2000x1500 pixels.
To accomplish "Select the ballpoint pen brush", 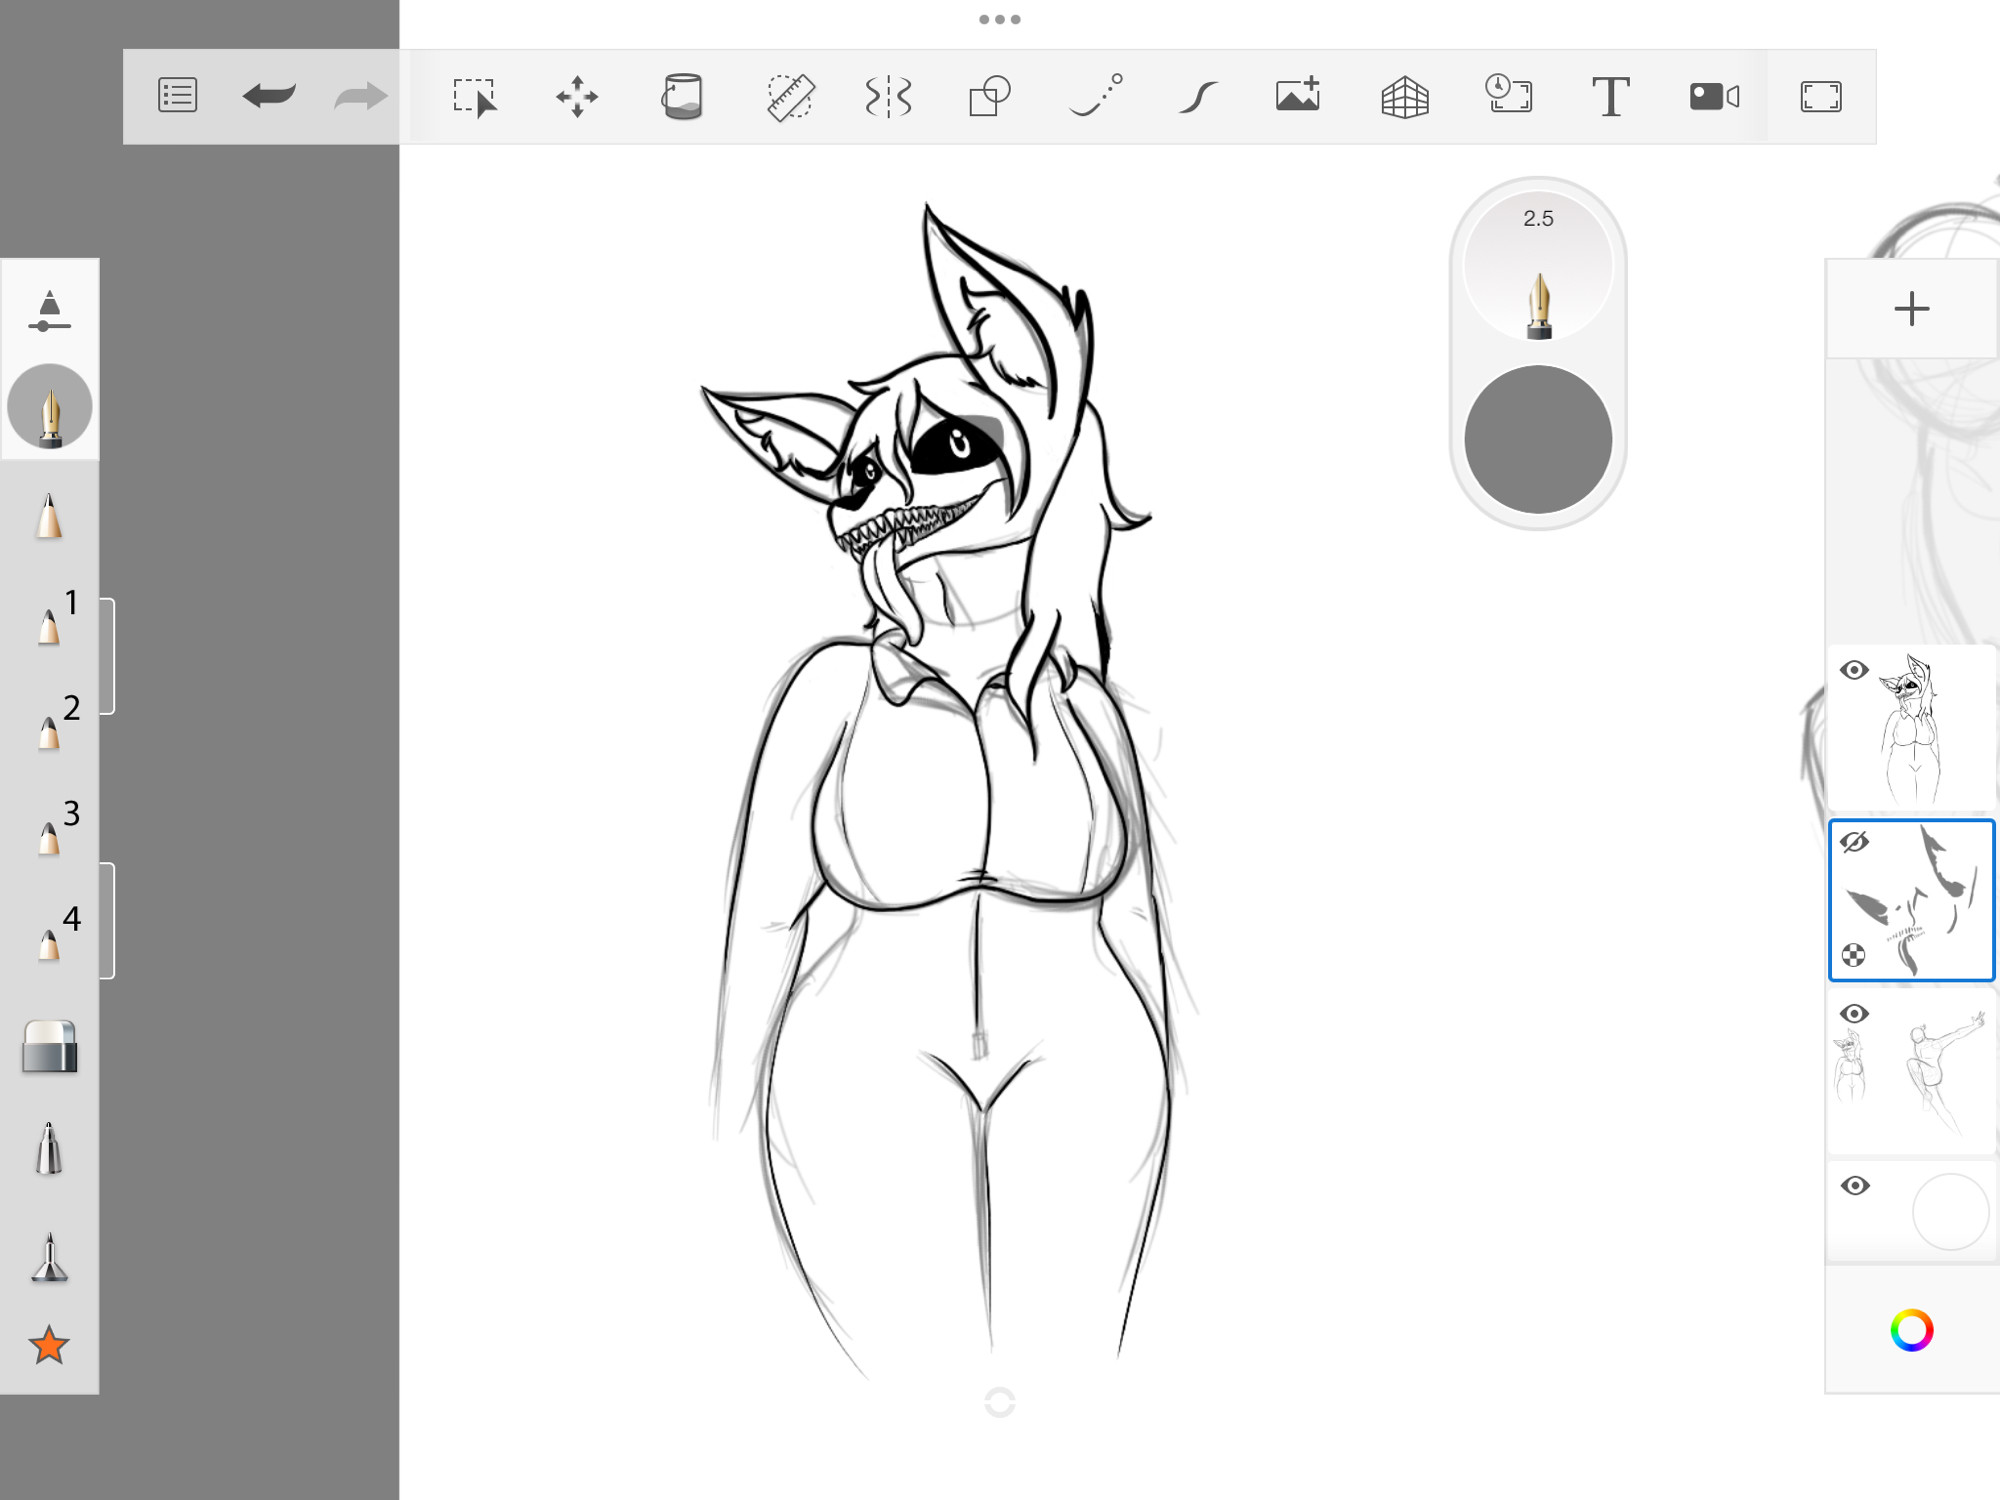I will pos(49,1148).
